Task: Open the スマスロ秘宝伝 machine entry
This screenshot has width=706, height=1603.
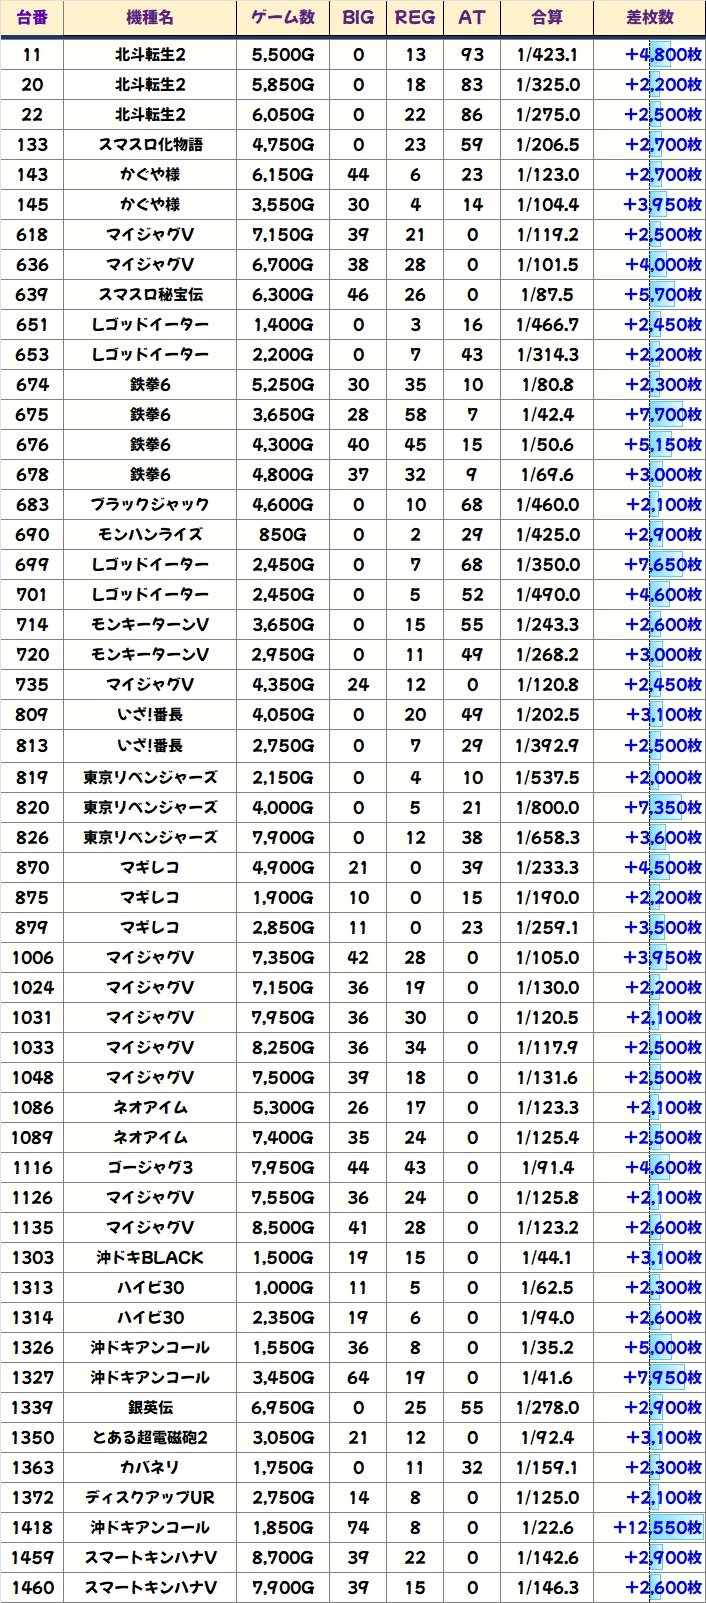Action: pyautogui.click(x=150, y=295)
